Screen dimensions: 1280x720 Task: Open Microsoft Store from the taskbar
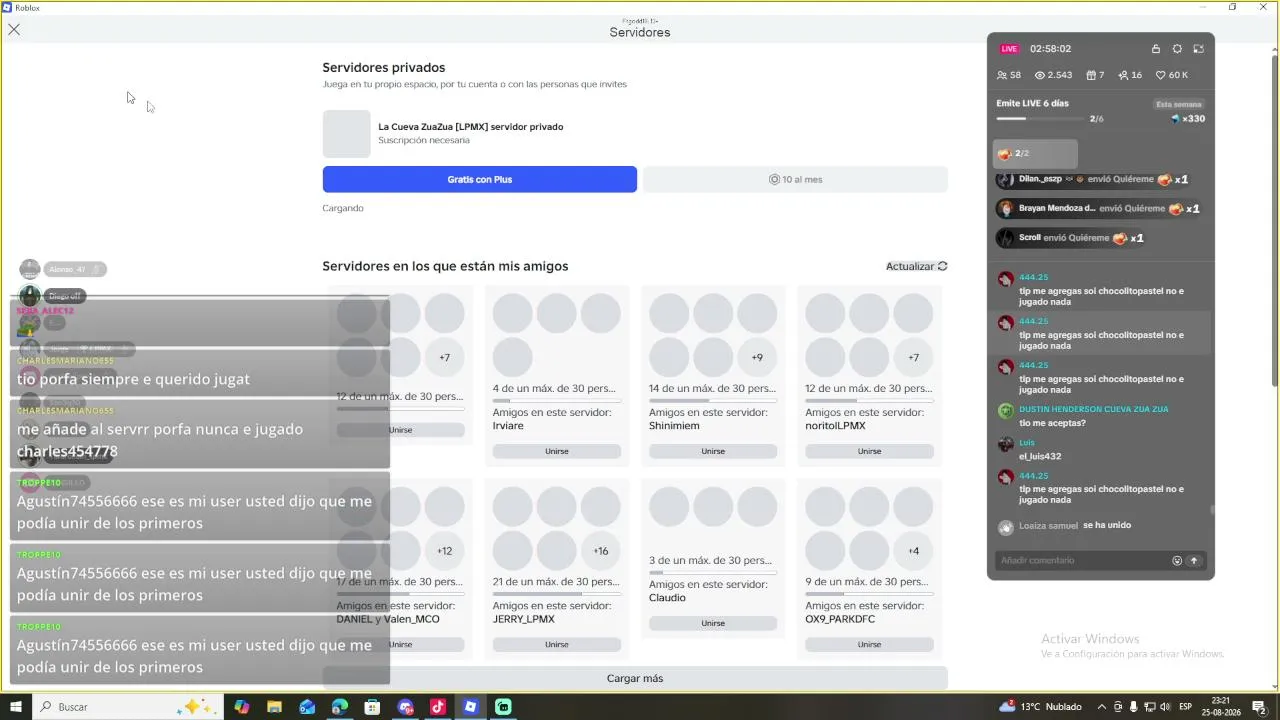click(372, 707)
